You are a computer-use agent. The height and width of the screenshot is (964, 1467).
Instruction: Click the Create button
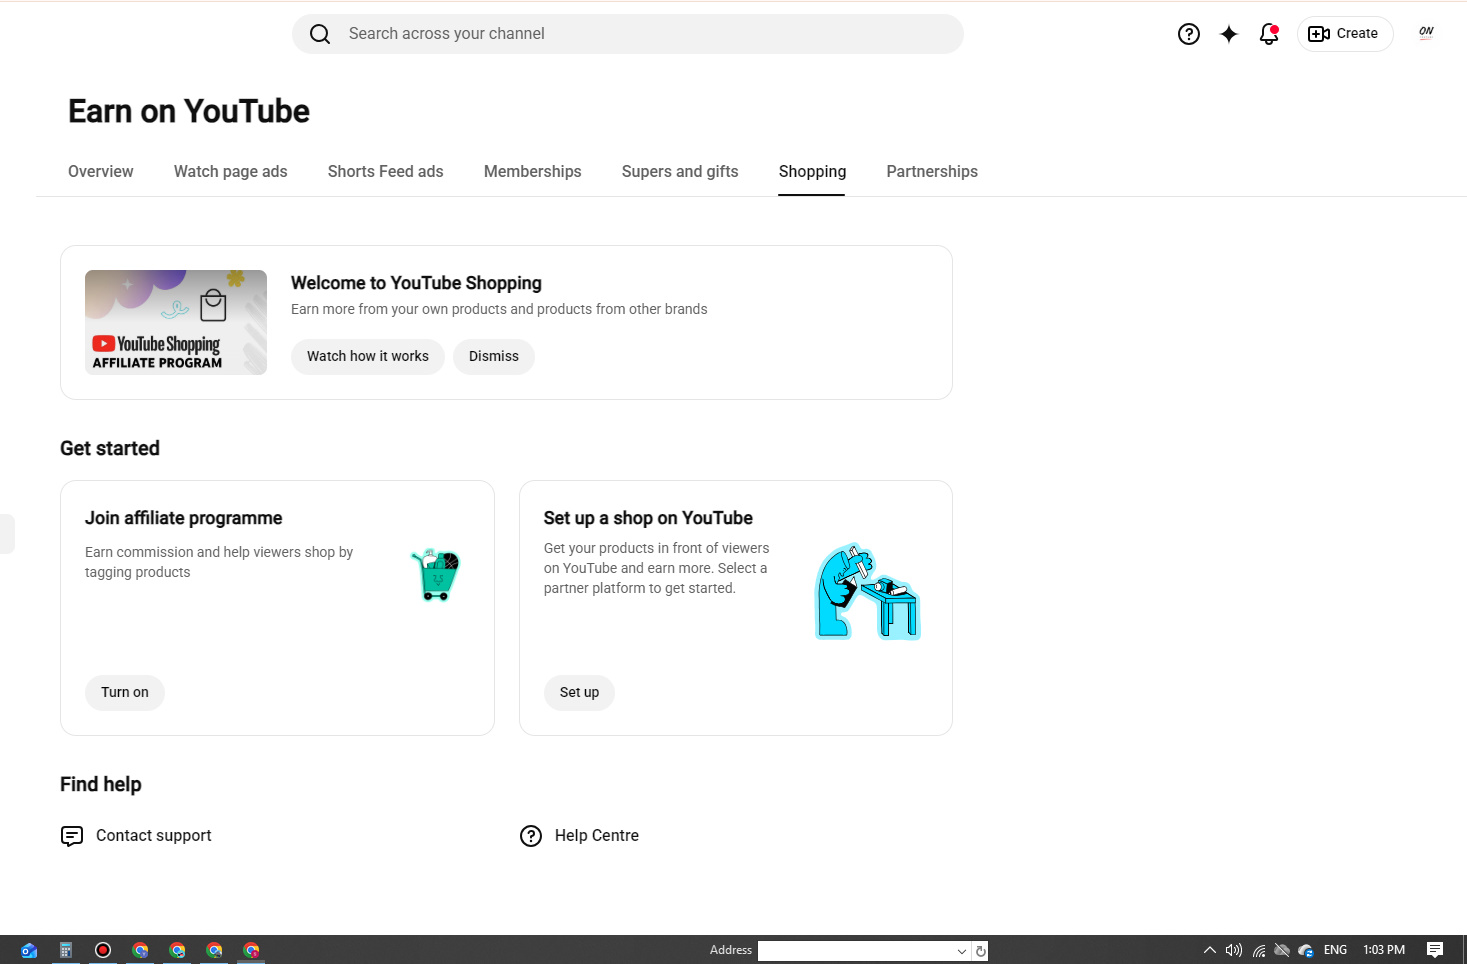(1345, 34)
